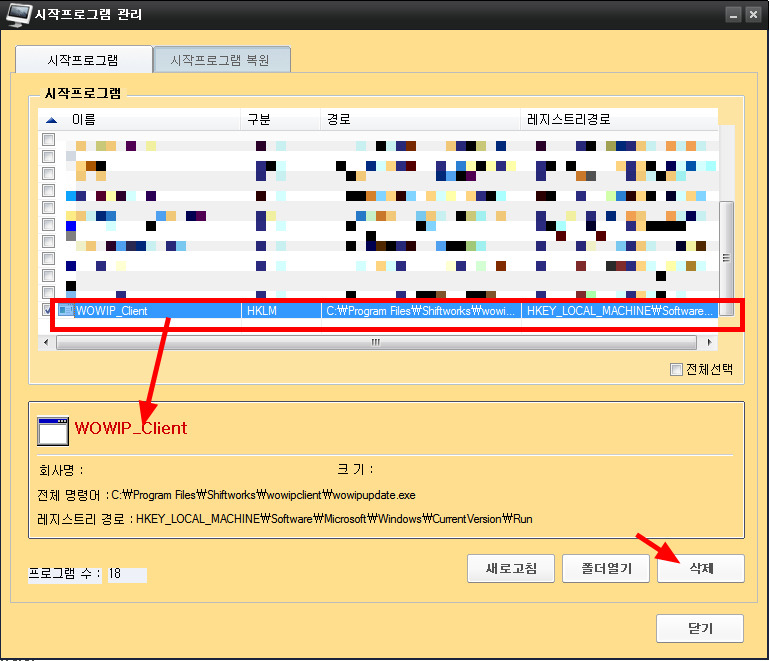Select the WOWIP_Client entry in the list
Screen dimensions: 770x661
click(x=150, y=311)
